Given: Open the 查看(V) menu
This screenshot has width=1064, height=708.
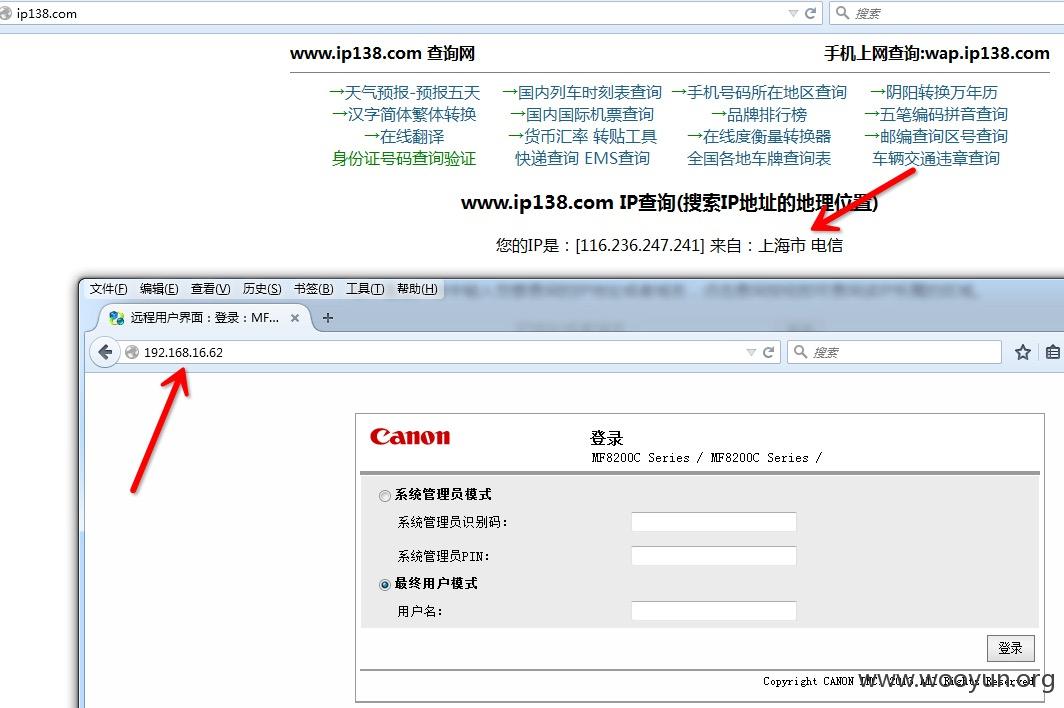Looking at the screenshot, I should (x=210, y=288).
